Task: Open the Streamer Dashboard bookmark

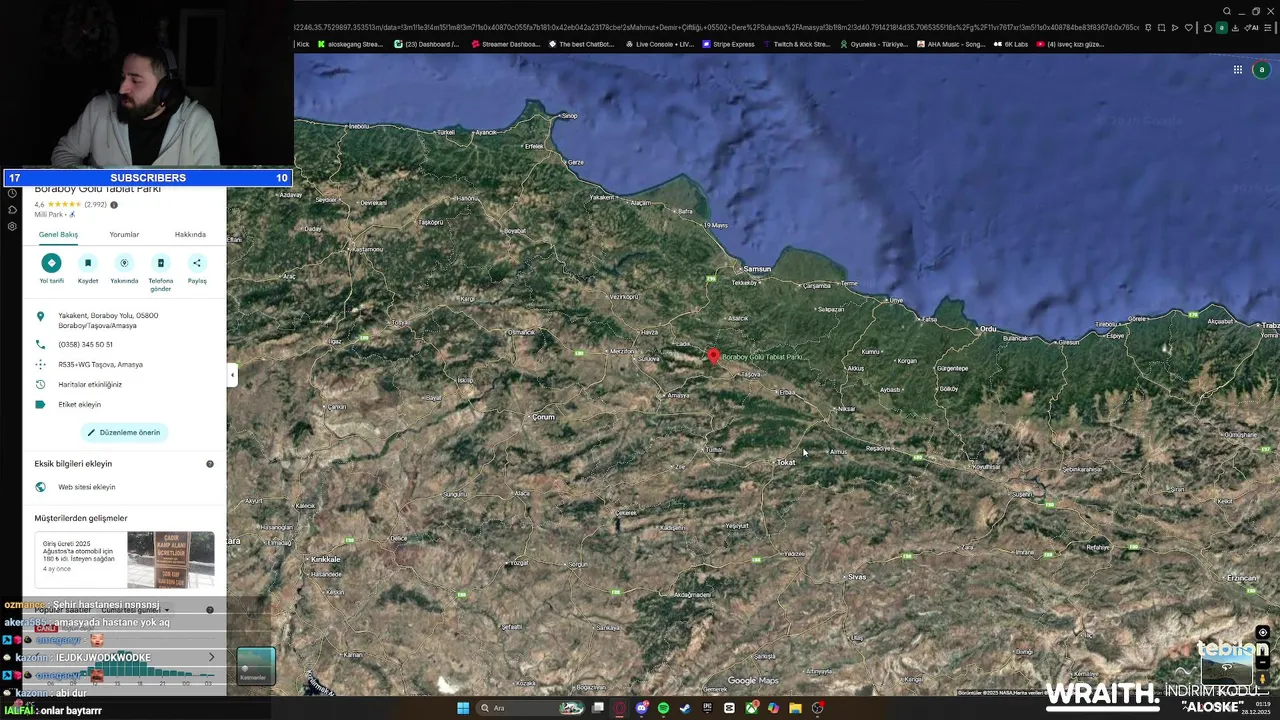Action: 506,44
